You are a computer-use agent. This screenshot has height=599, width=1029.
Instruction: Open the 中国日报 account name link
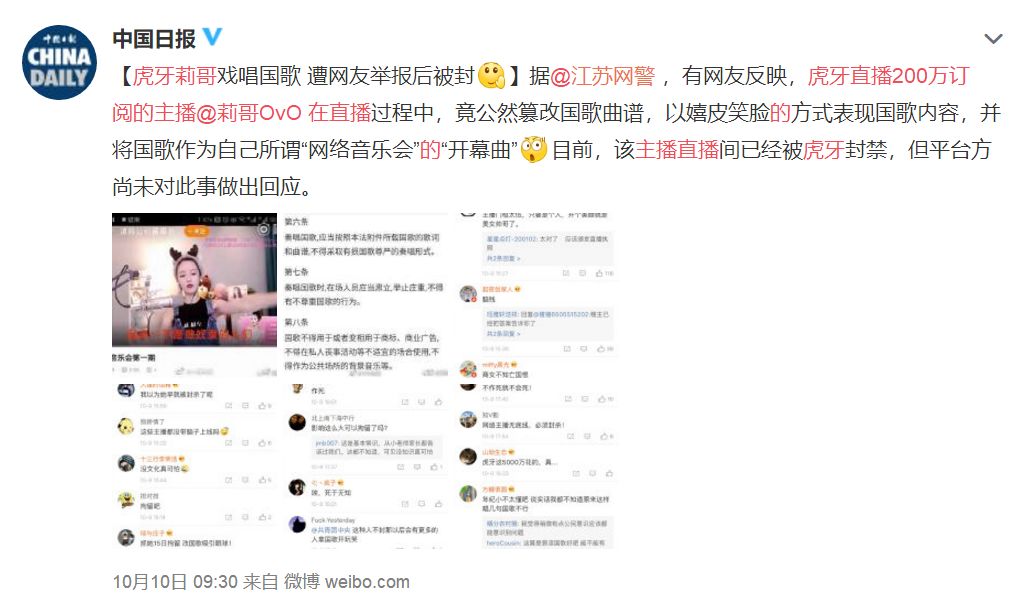coord(154,39)
